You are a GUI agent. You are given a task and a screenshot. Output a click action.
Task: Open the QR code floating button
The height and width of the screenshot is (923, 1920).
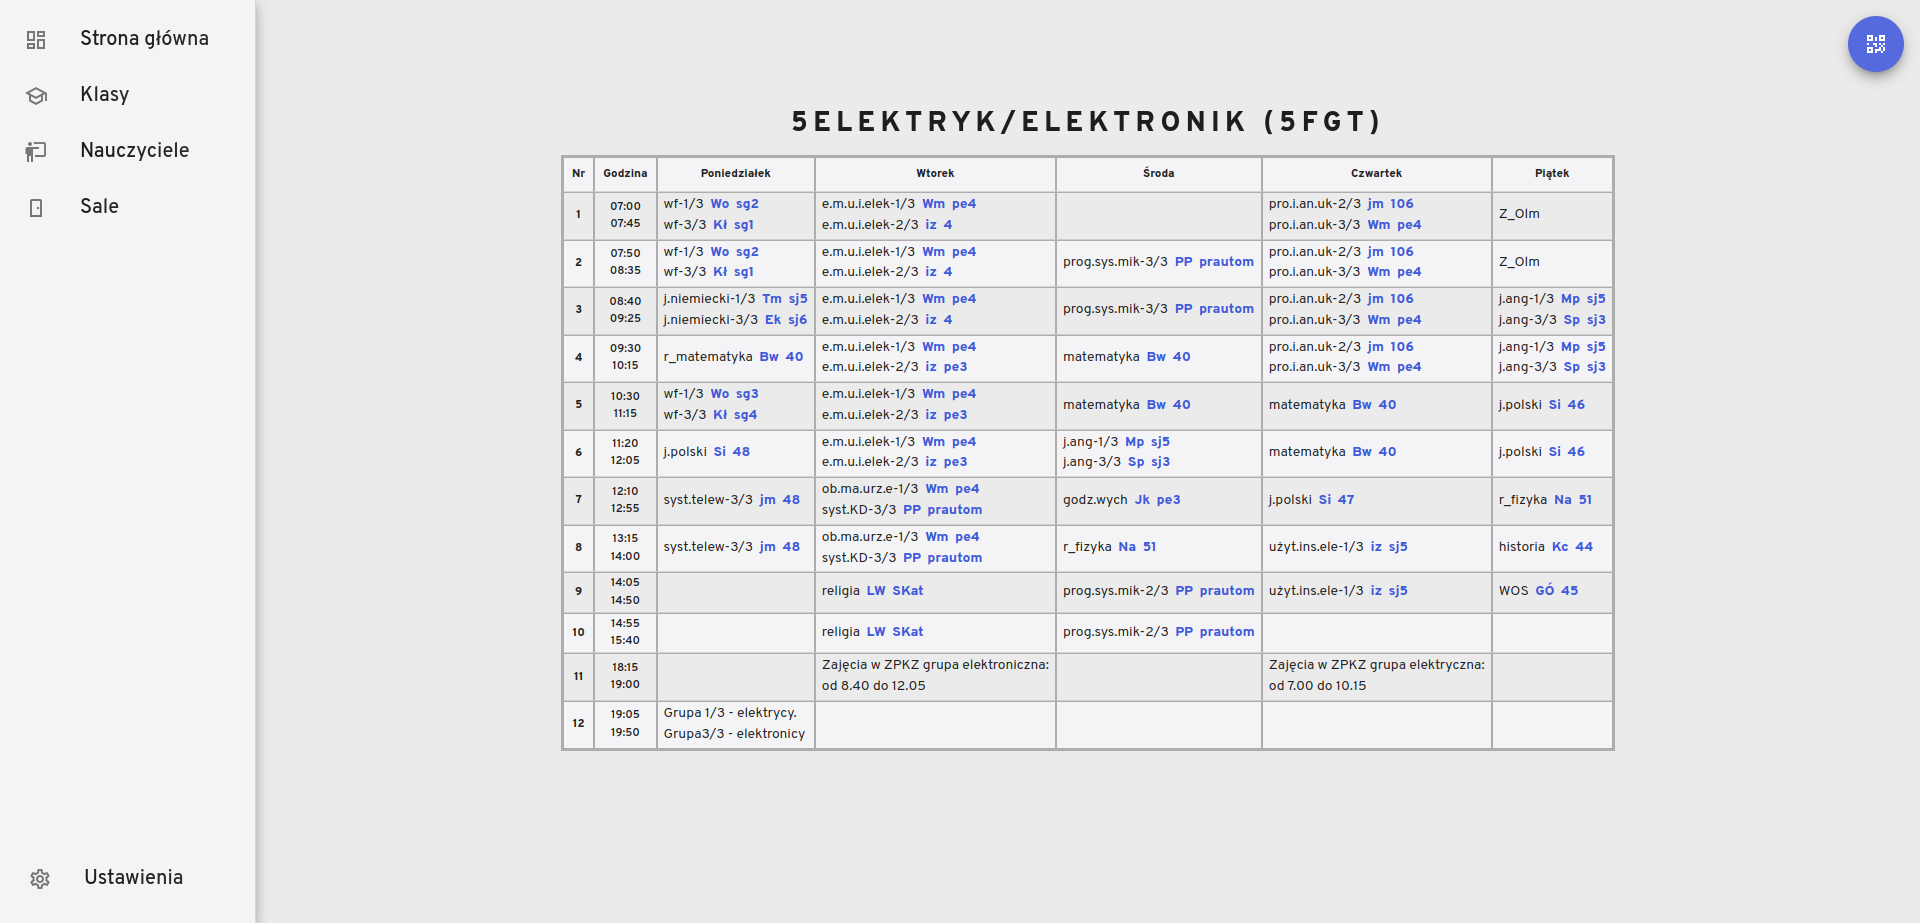click(1875, 44)
